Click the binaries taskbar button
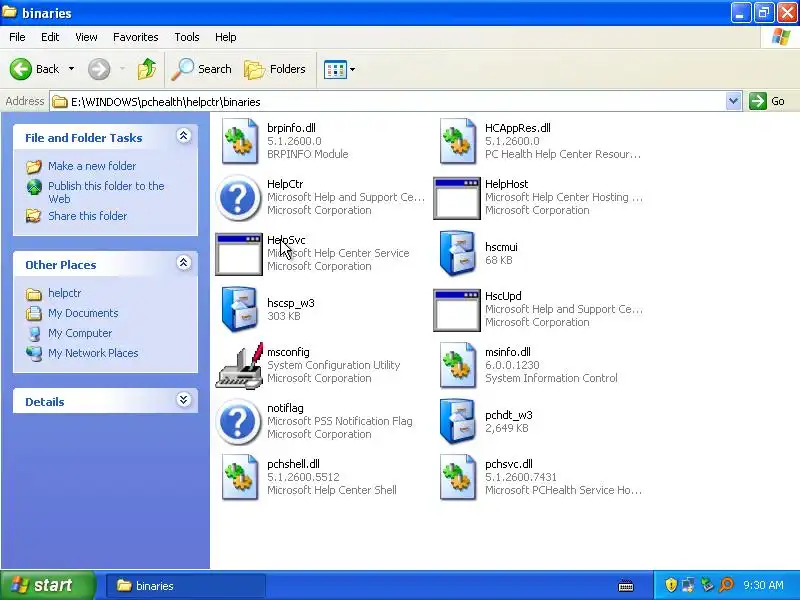 click(185, 586)
